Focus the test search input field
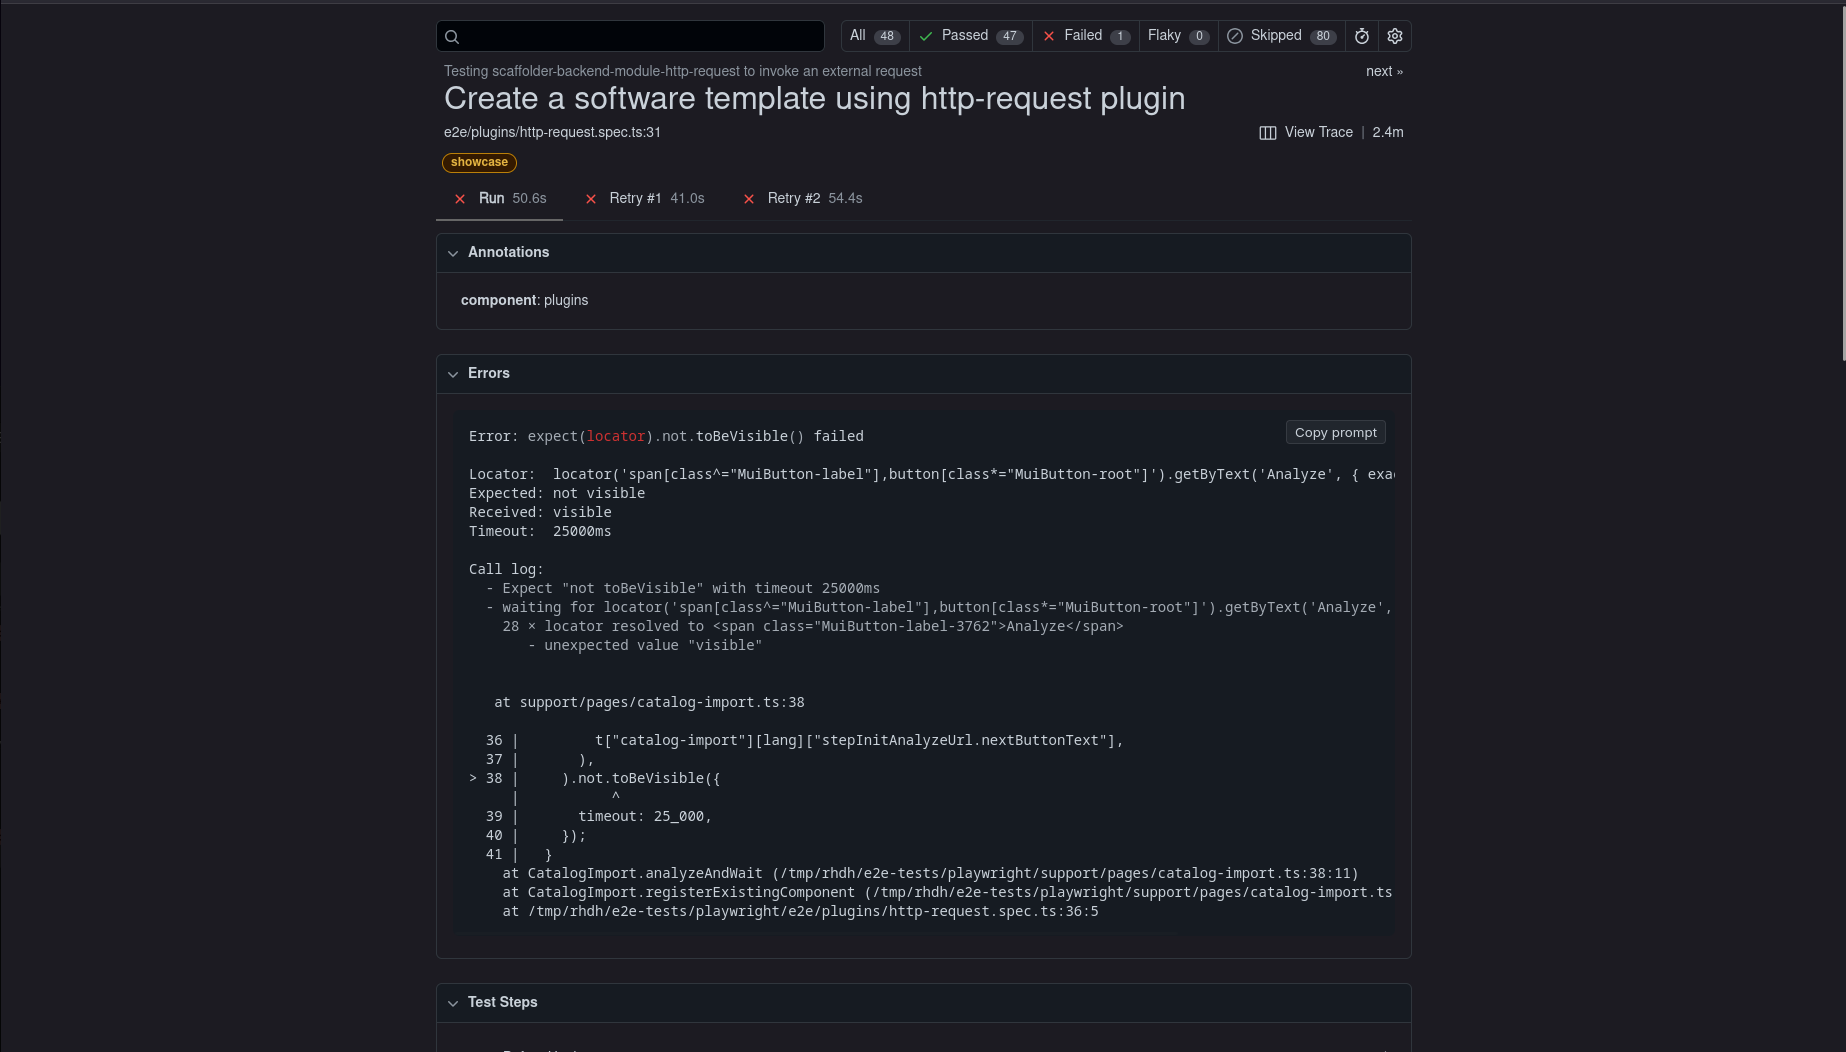1846x1052 pixels. pyautogui.click(x=640, y=36)
